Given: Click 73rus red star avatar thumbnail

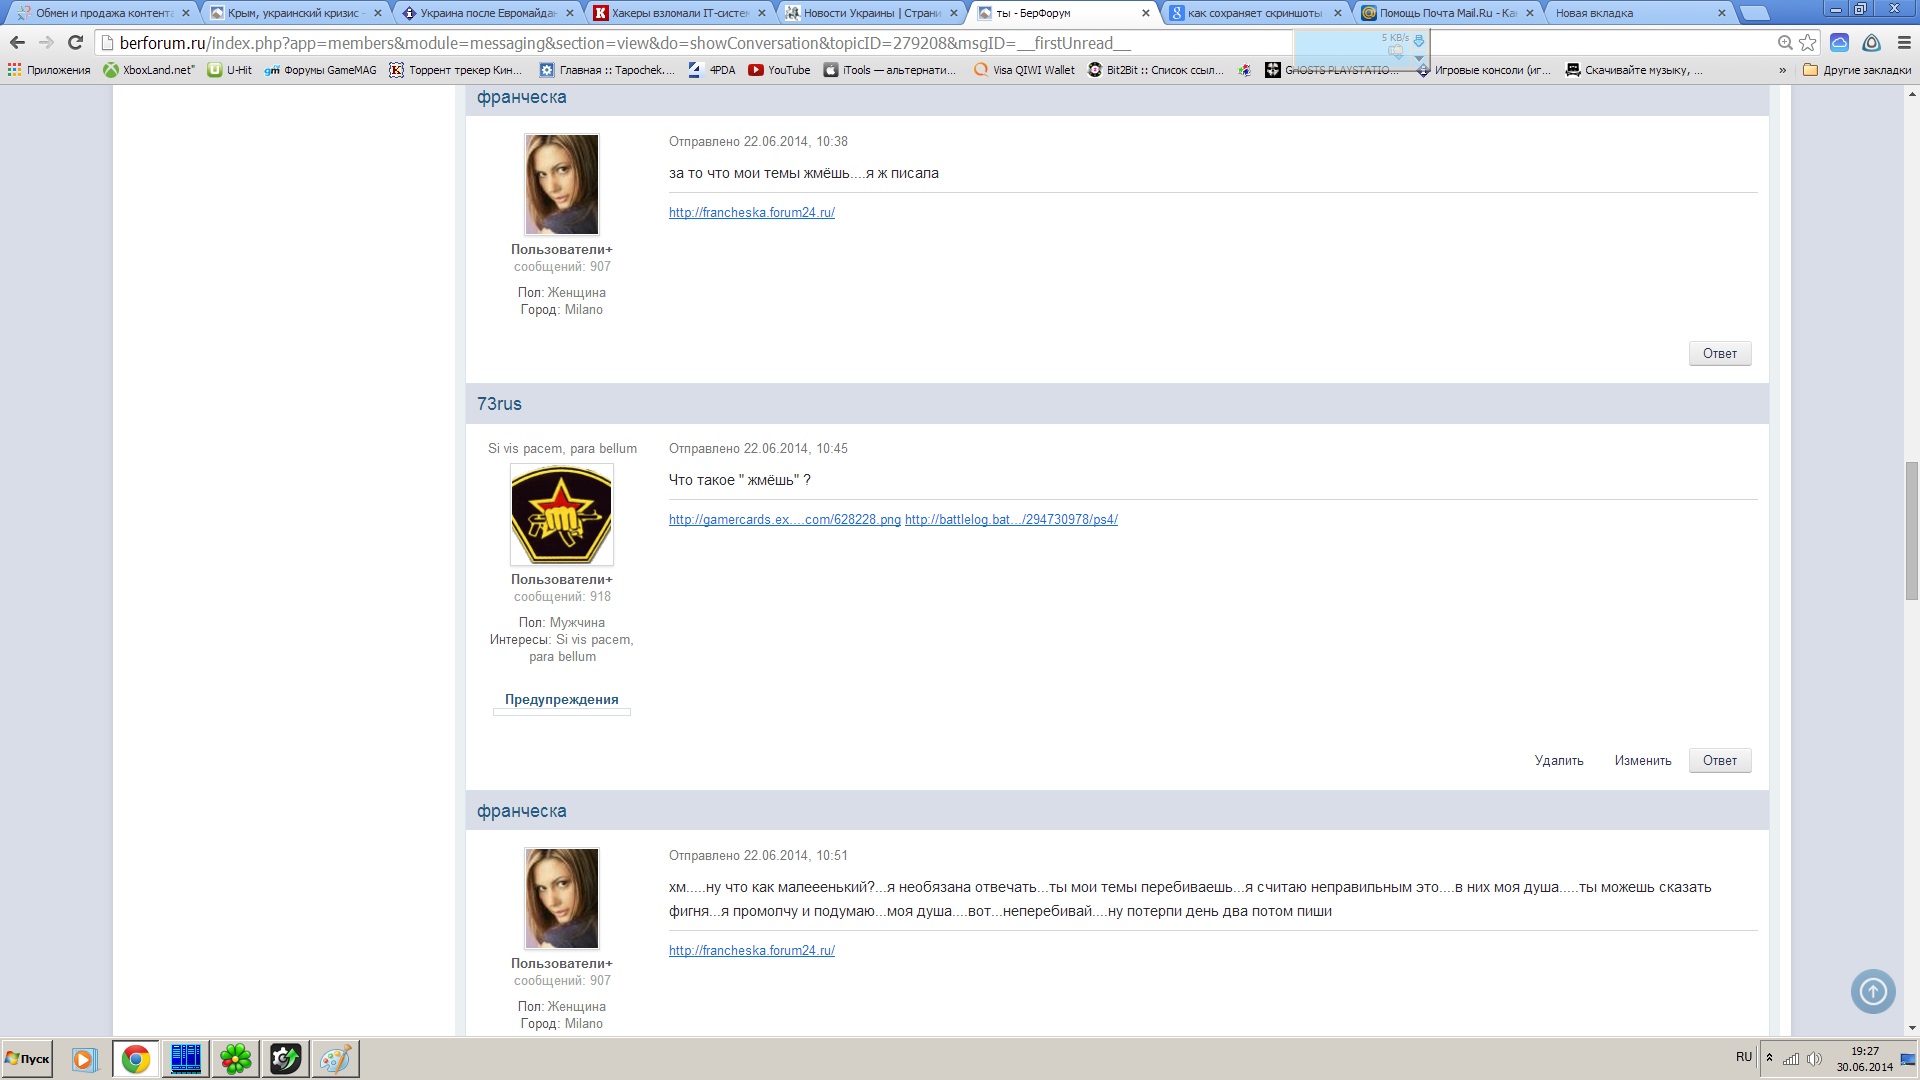Looking at the screenshot, I should click(561, 515).
